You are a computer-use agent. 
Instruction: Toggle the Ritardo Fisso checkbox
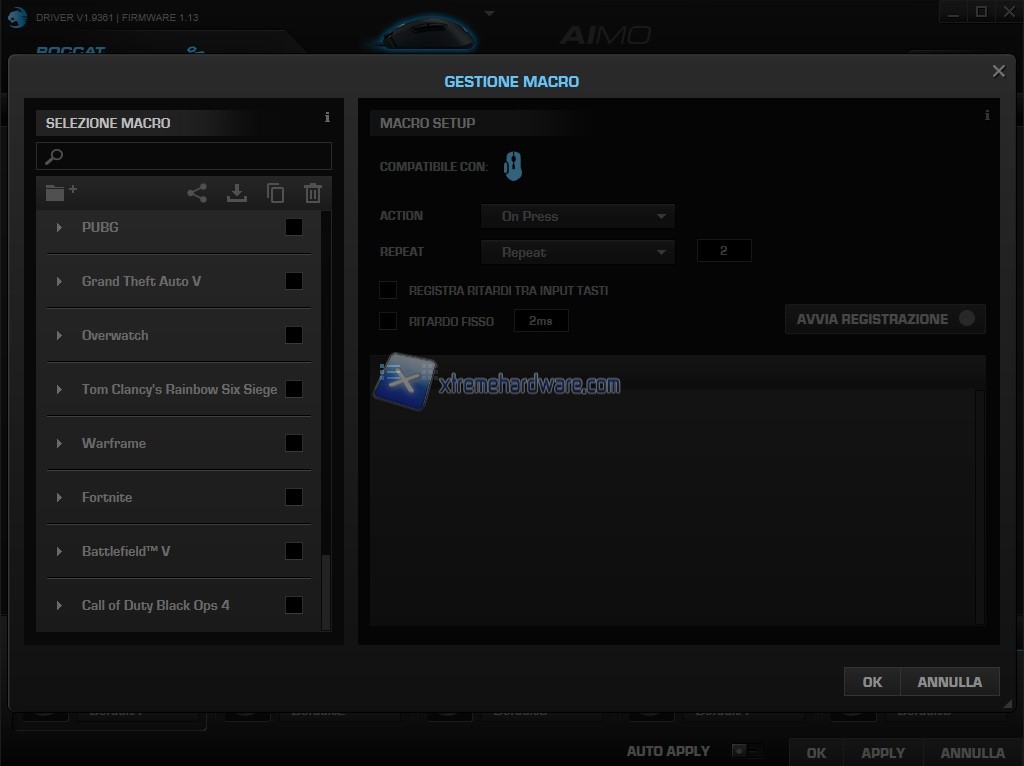click(x=388, y=321)
